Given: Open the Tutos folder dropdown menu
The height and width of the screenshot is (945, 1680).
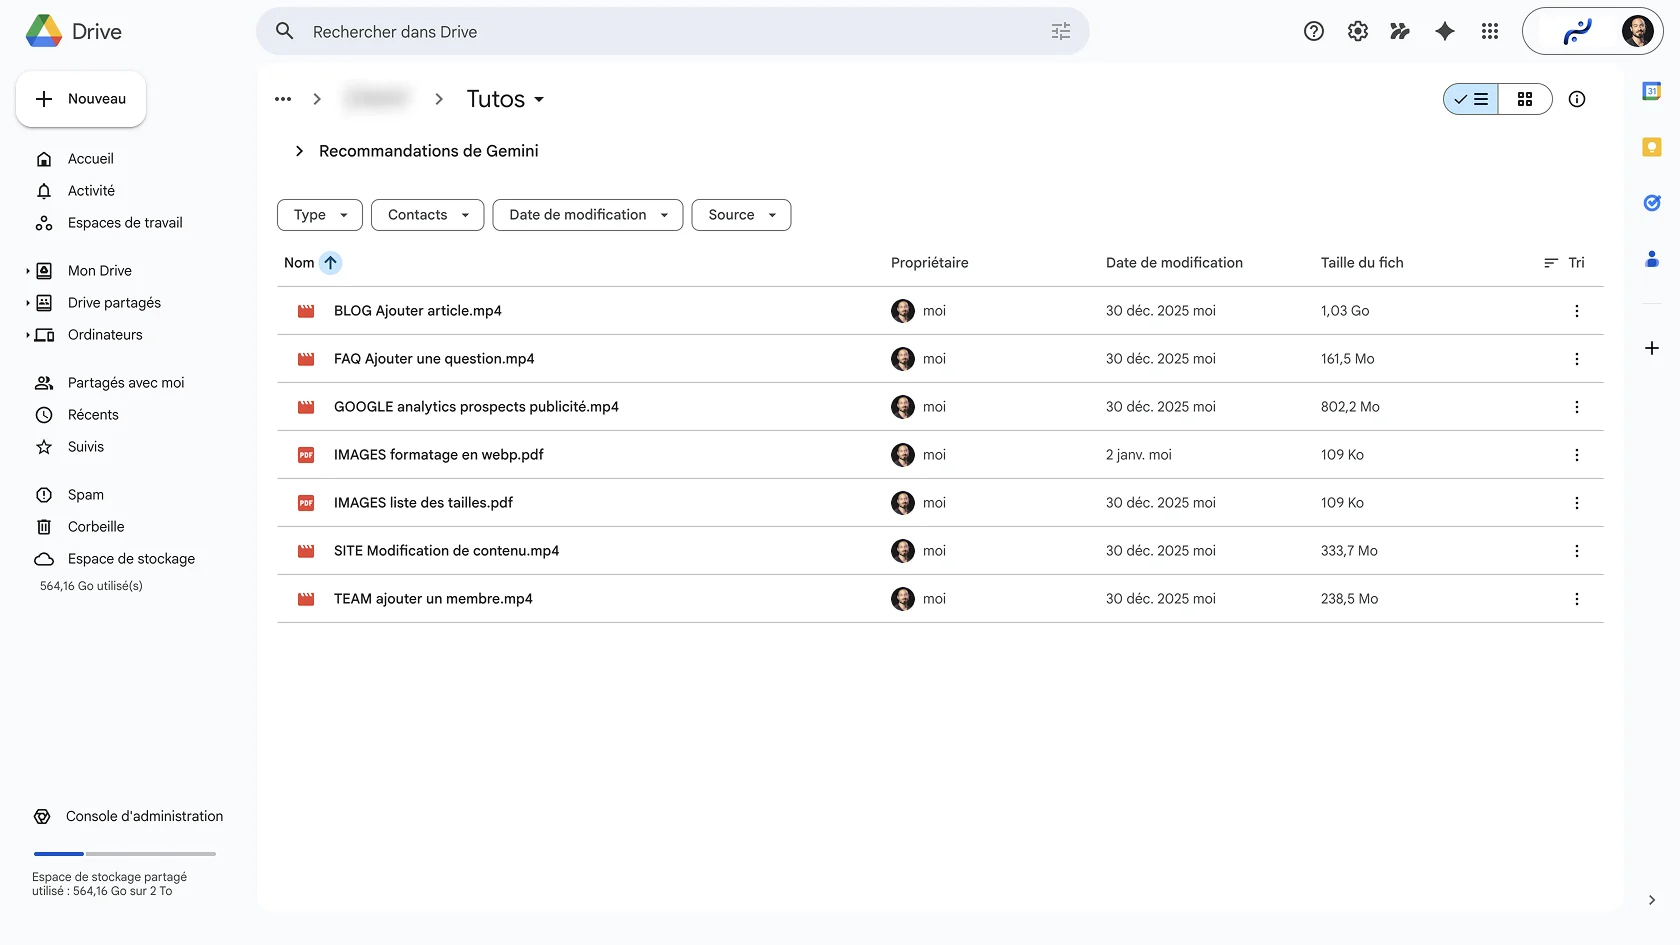Looking at the screenshot, I should (x=506, y=99).
